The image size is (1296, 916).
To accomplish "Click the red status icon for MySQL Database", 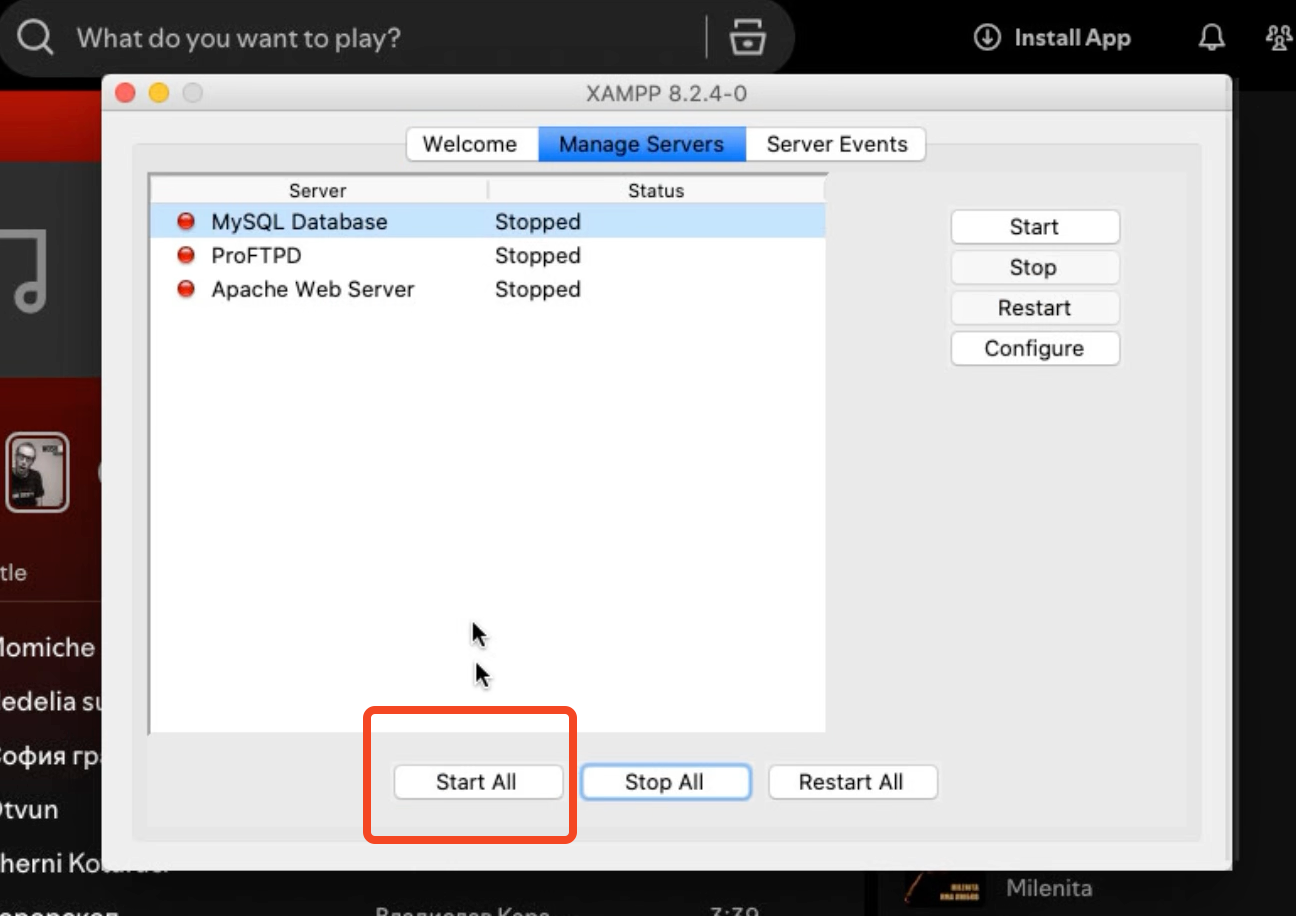I will [185, 221].
